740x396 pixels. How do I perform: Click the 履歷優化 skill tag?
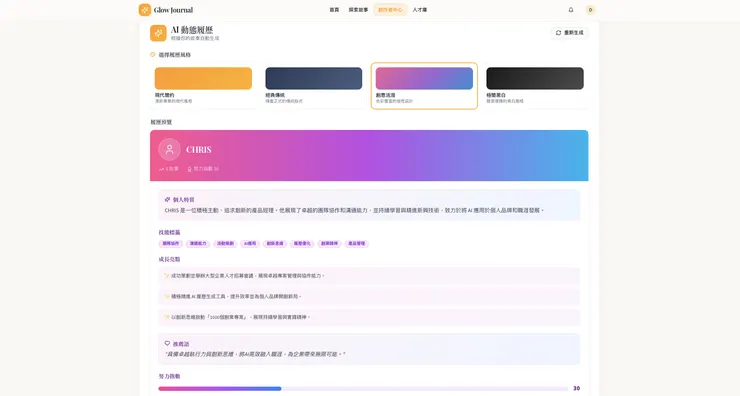click(303, 244)
